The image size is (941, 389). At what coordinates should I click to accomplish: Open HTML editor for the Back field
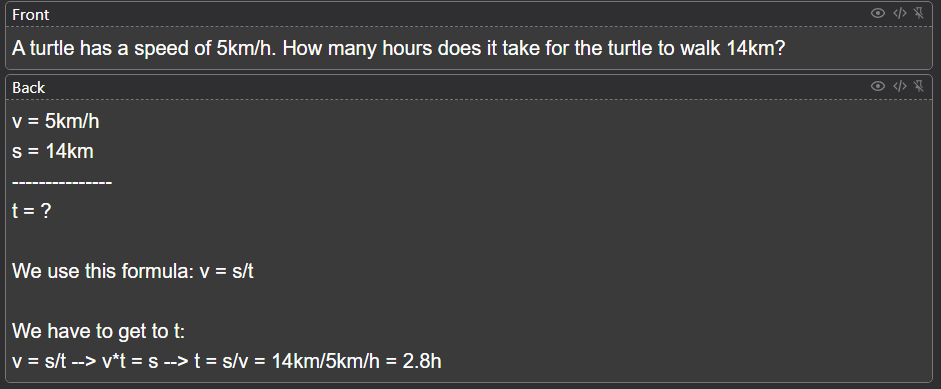pyautogui.click(x=899, y=86)
